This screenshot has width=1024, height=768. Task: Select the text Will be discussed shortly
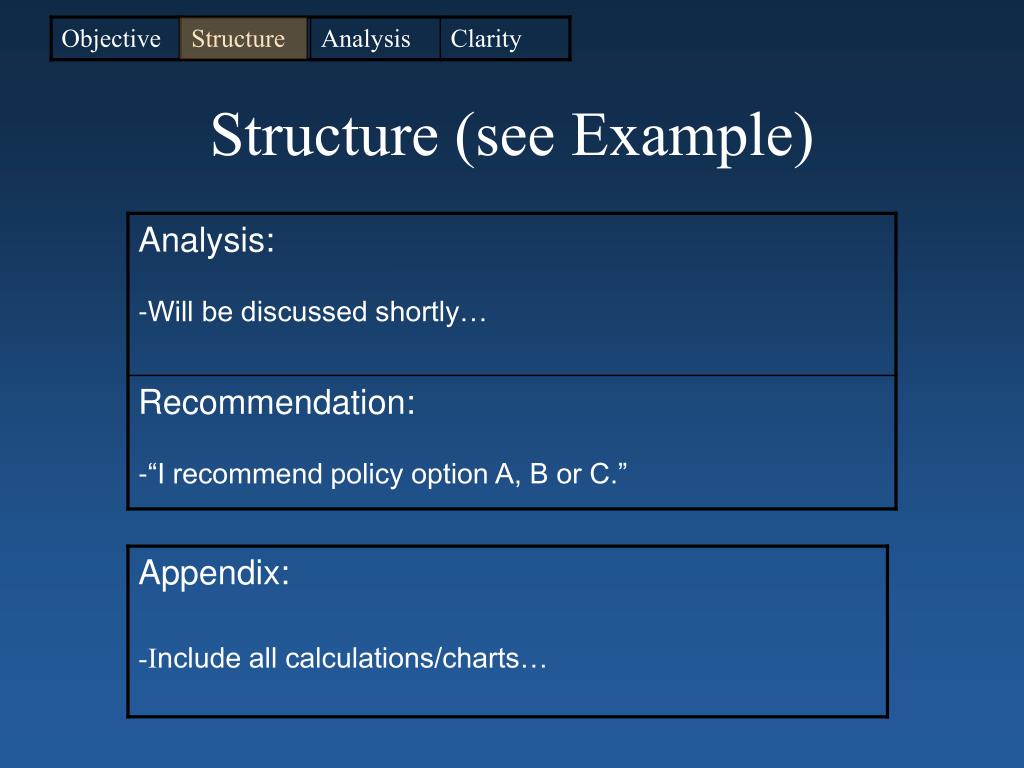click(313, 312)
